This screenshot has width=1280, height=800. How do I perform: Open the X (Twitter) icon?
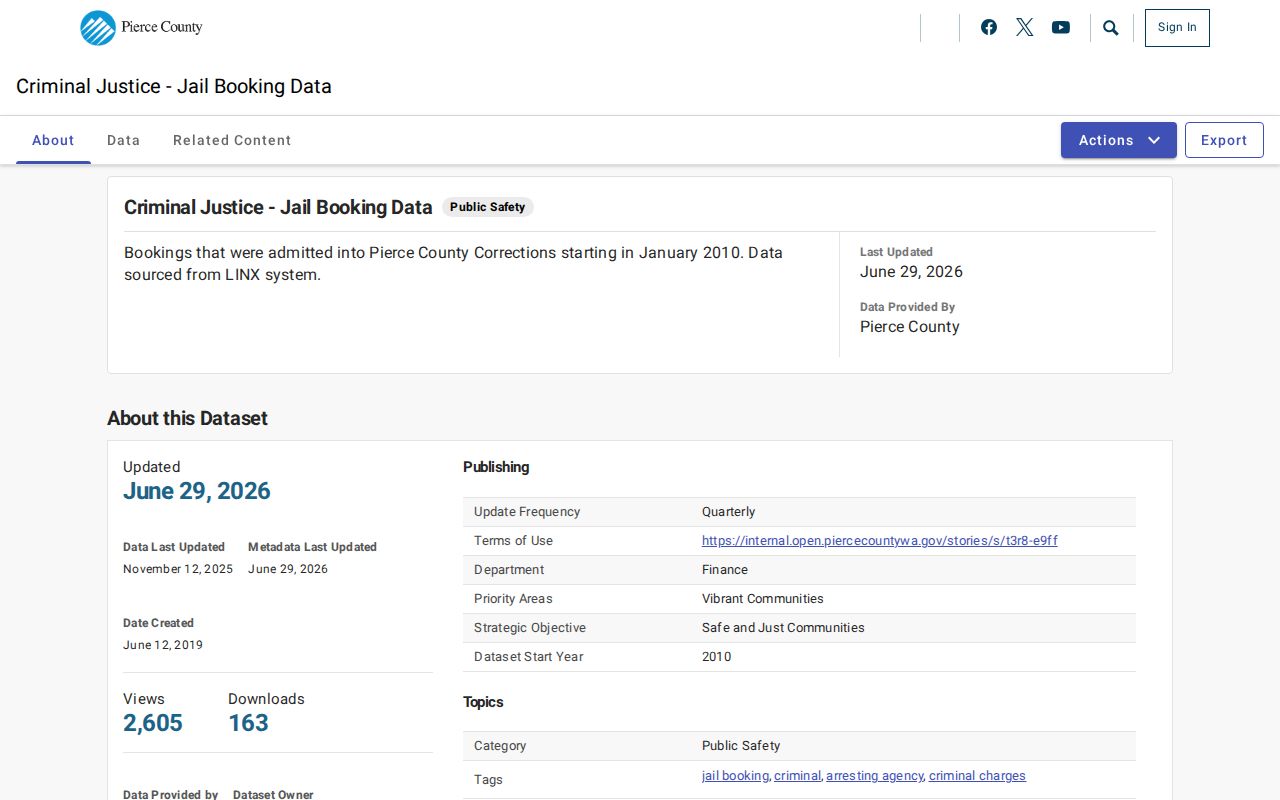point(1025,28)
